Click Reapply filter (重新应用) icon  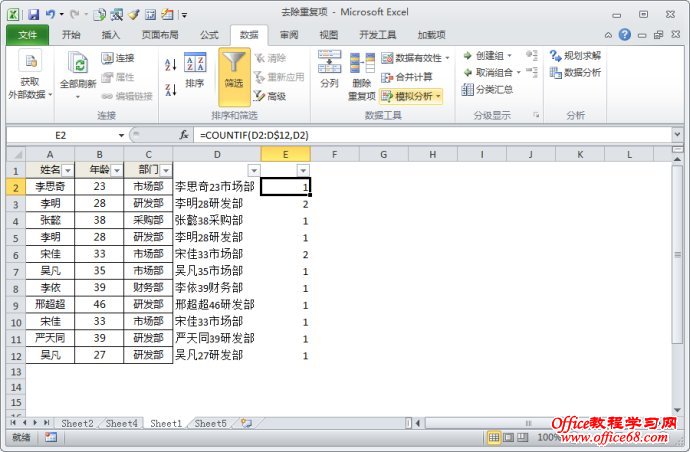(260, 77)
